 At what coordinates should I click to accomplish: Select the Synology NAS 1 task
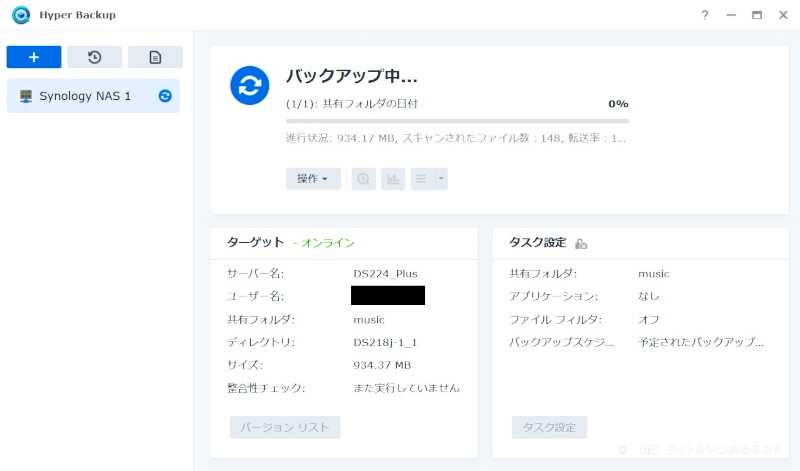tap(93, 96)
